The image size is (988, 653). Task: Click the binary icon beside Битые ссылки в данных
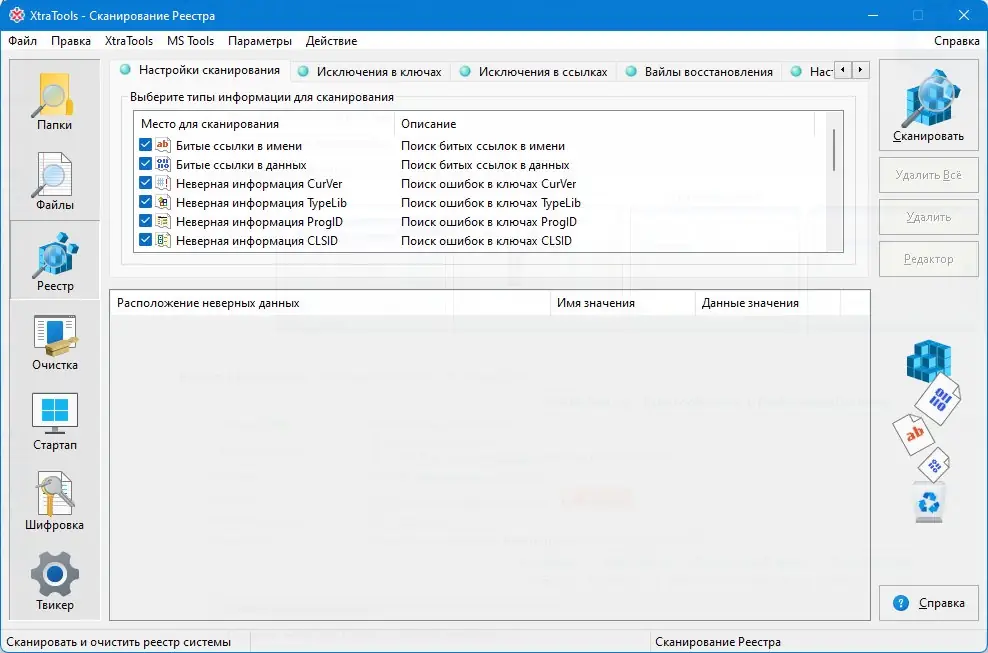click(163, 165)
